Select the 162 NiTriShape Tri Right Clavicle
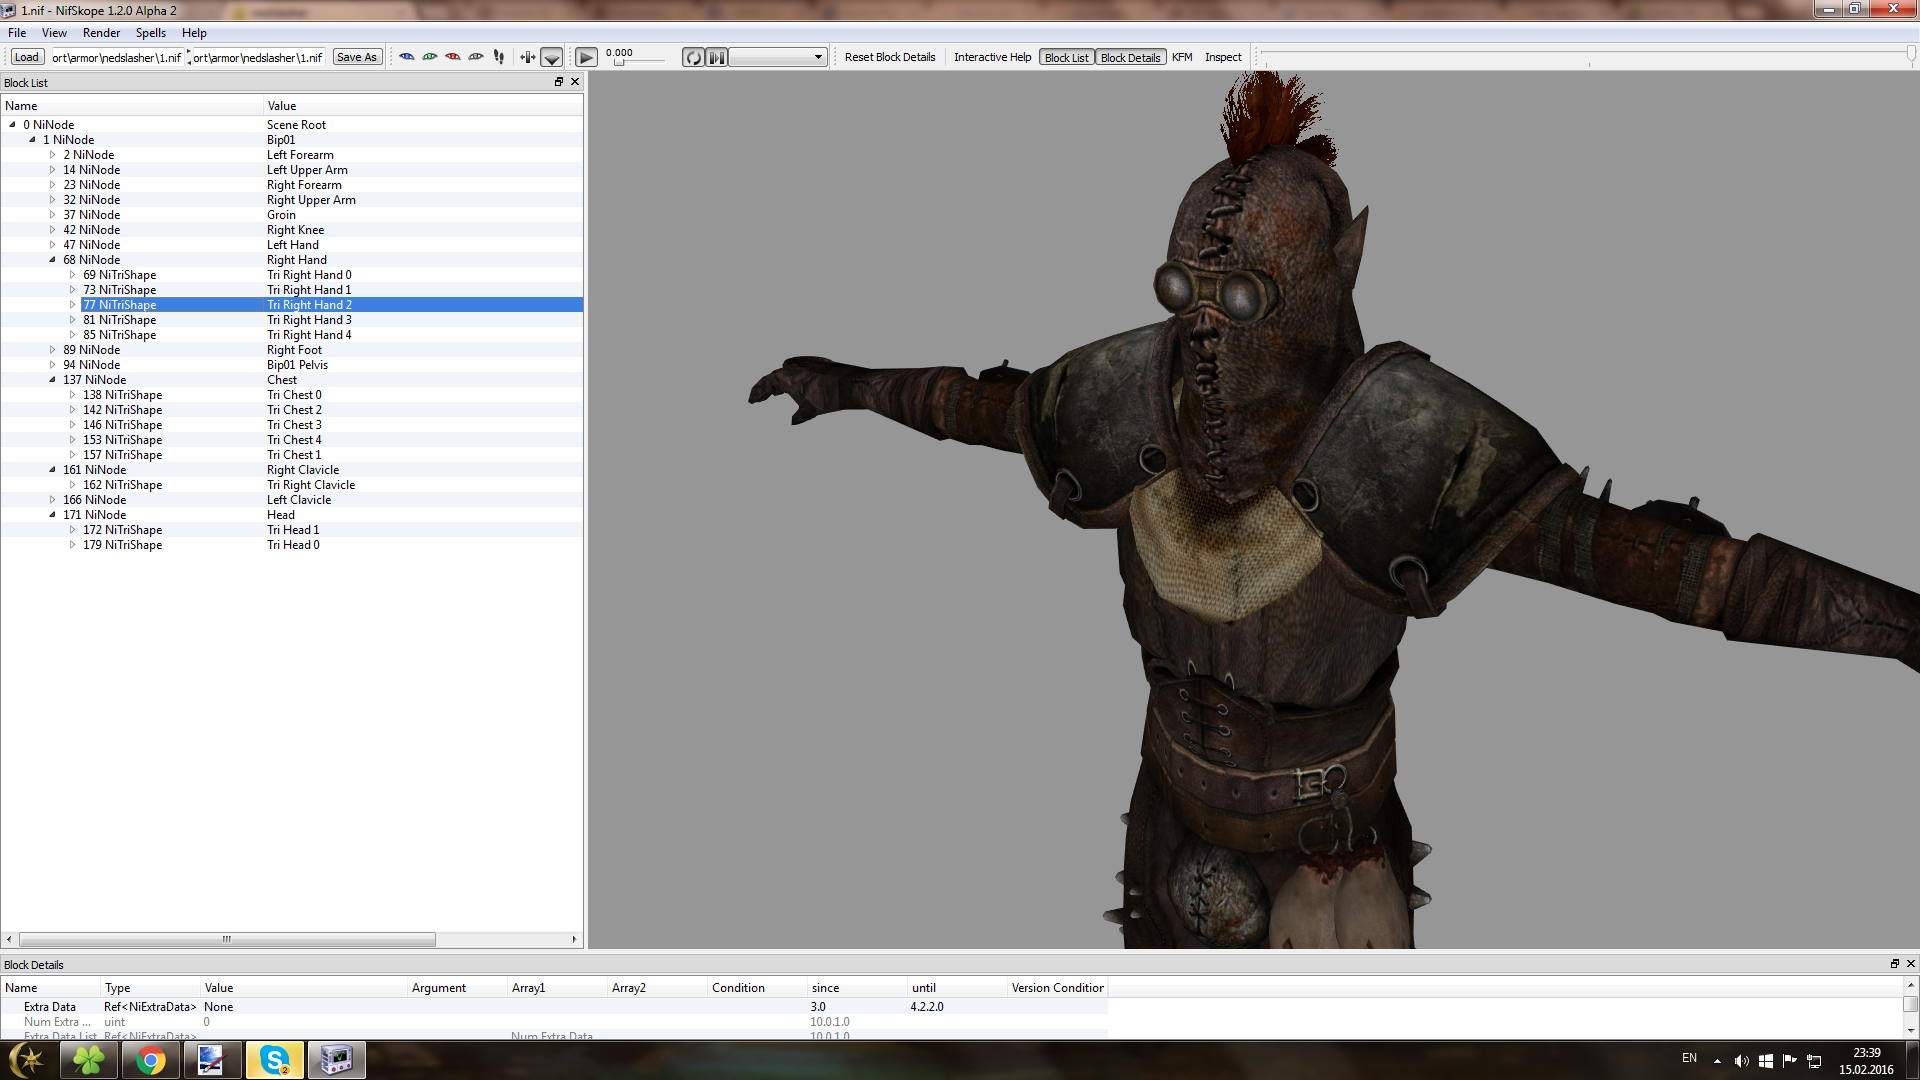 (x=292, y=485)
